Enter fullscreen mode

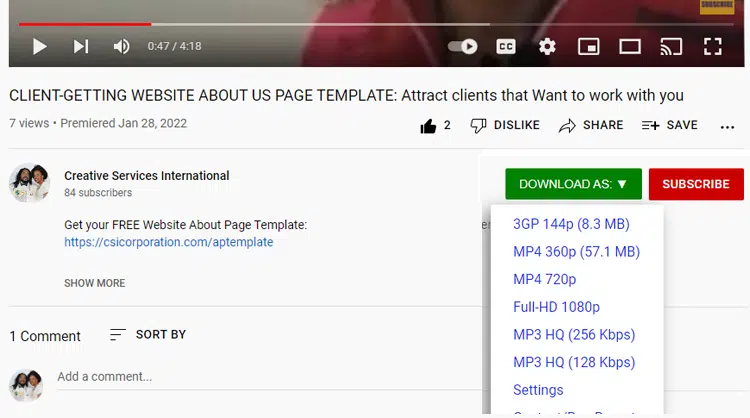713,46
